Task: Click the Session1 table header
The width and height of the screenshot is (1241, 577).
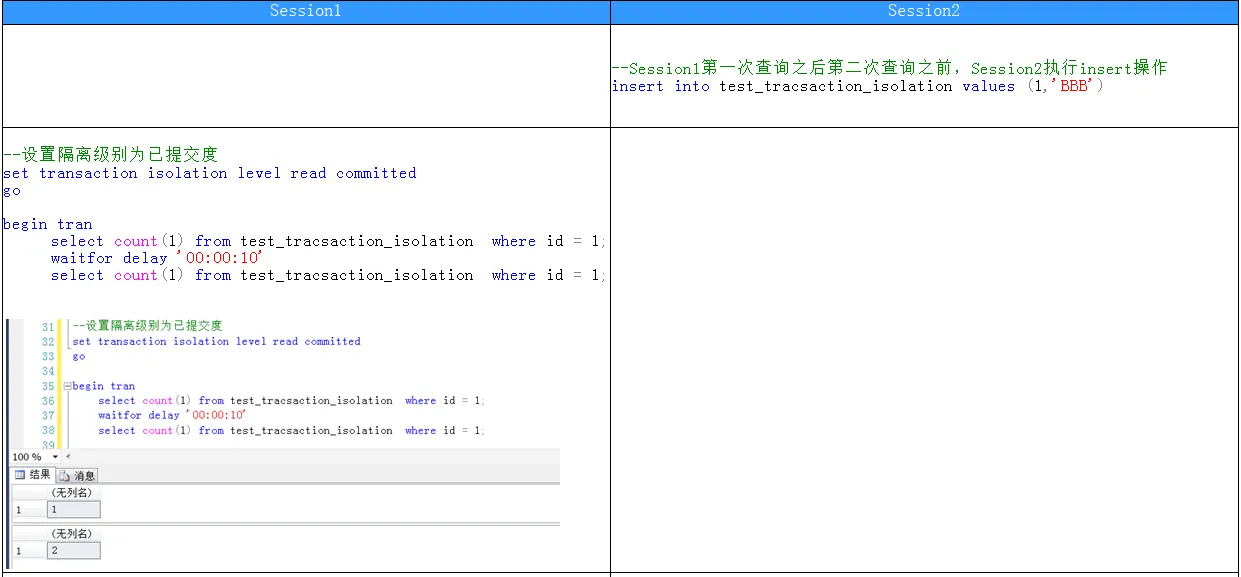Action: (x=306, y=11)
